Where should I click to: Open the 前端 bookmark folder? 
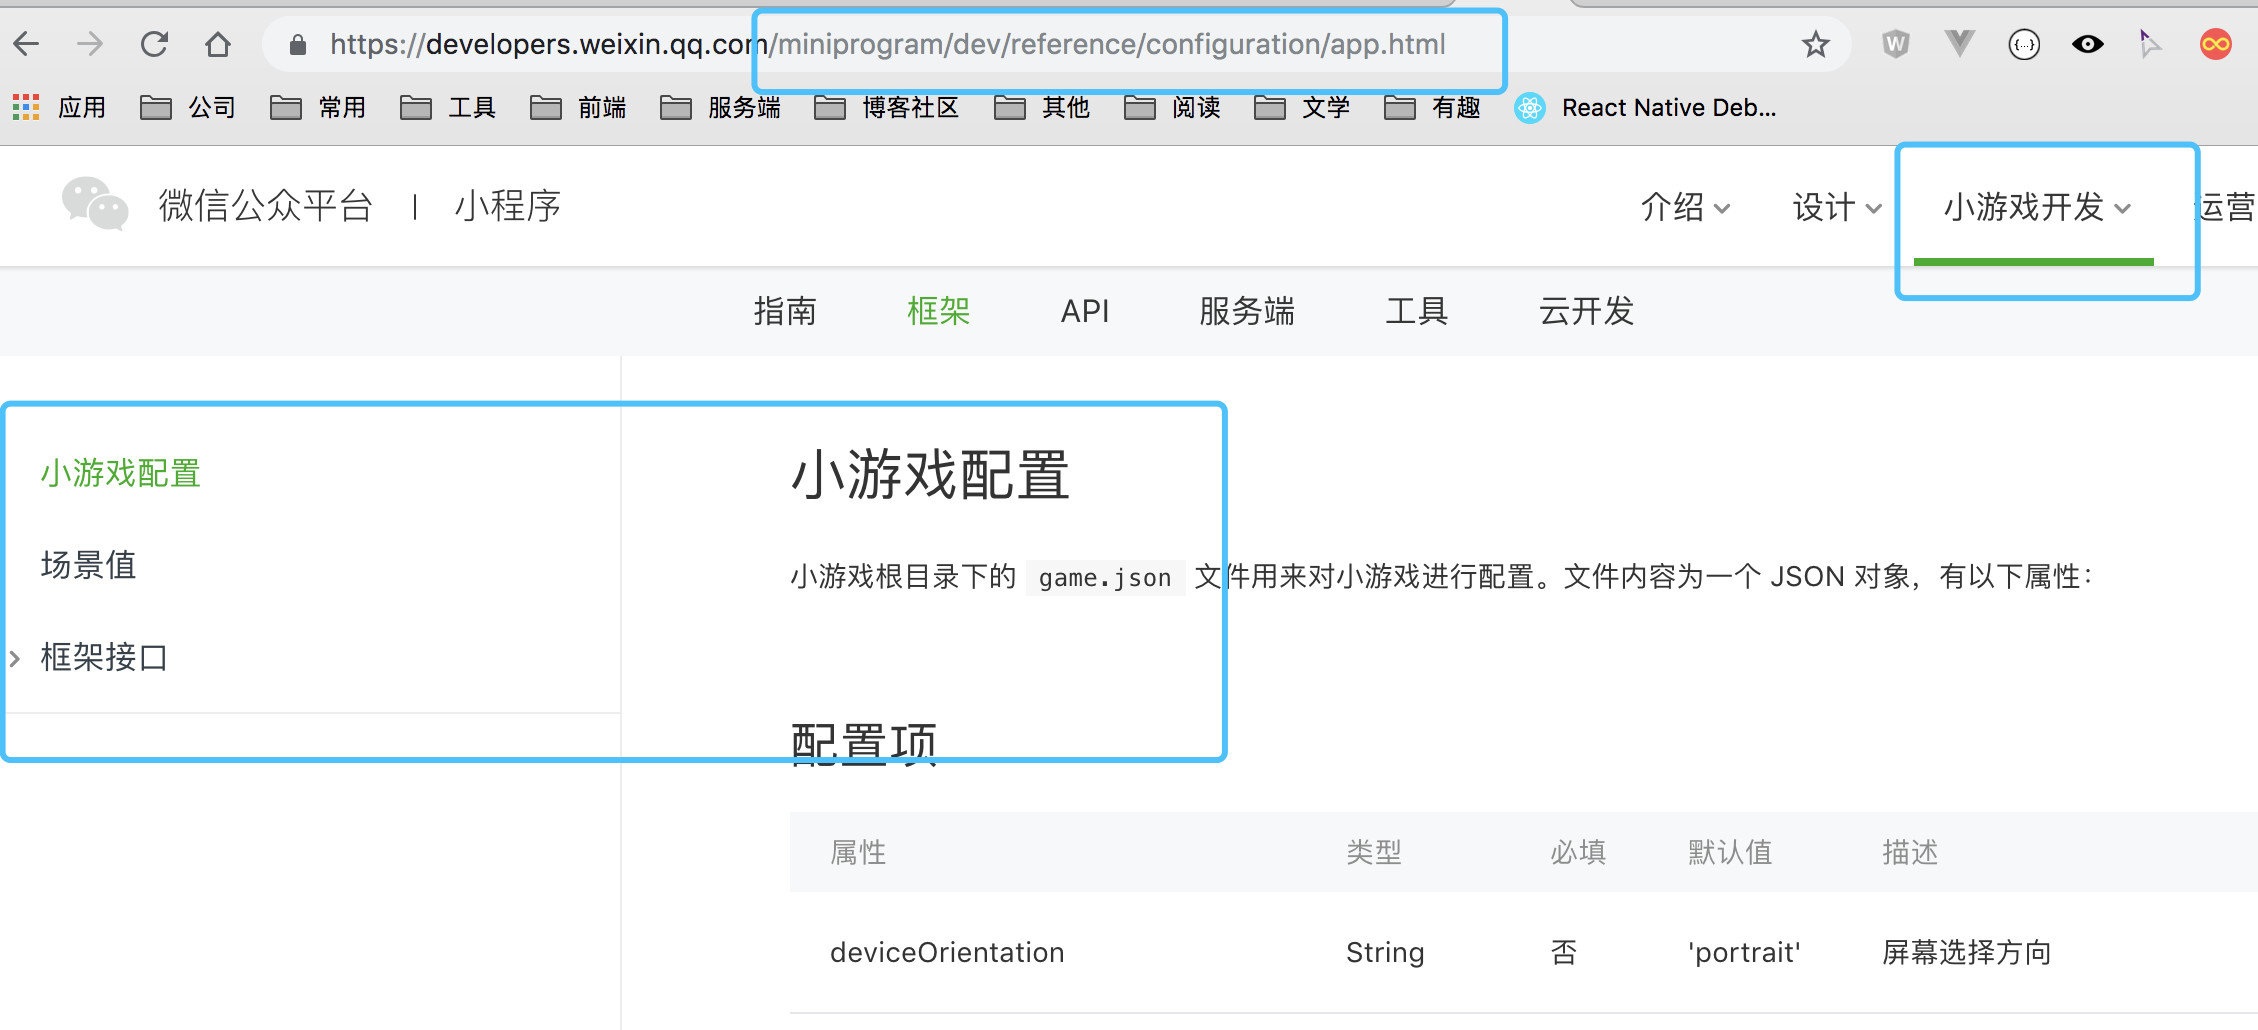578,107
